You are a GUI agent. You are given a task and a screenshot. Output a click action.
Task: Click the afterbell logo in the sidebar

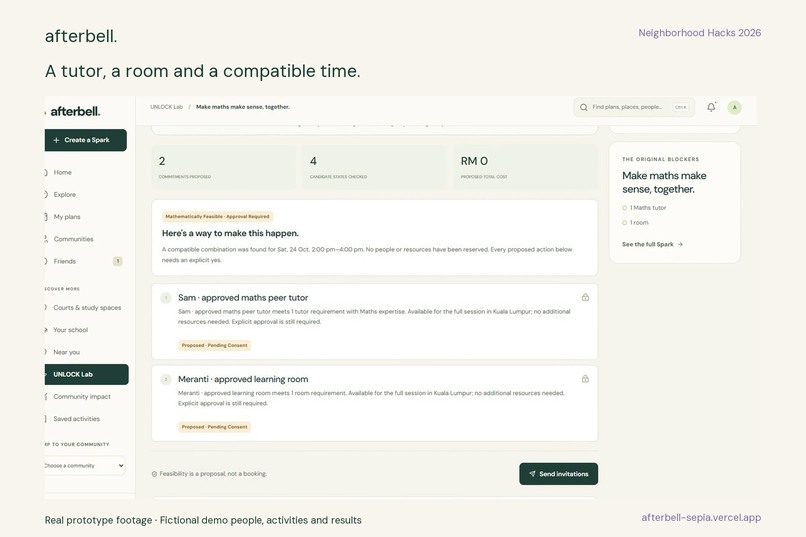coord(75,111)
